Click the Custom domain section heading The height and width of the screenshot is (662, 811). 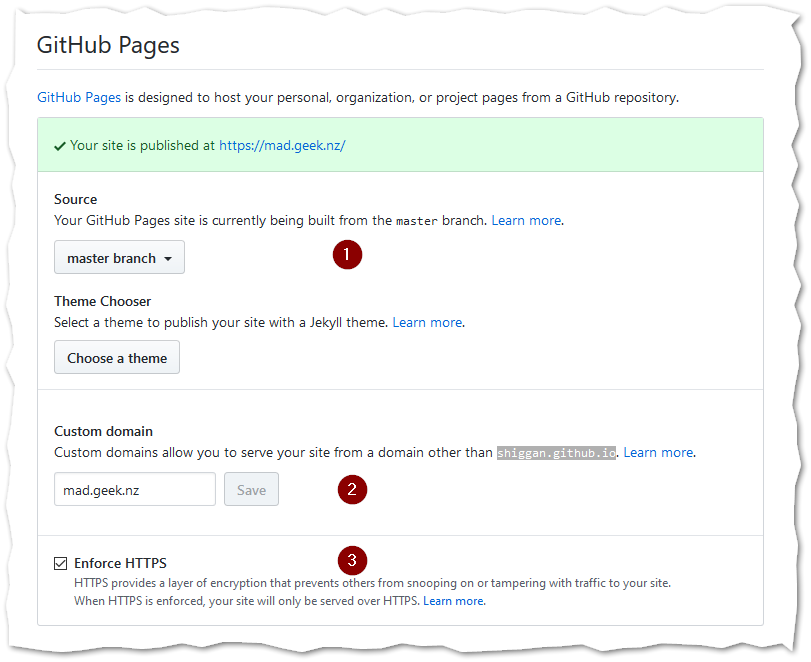pyautogui.click(x=103, y=431)
